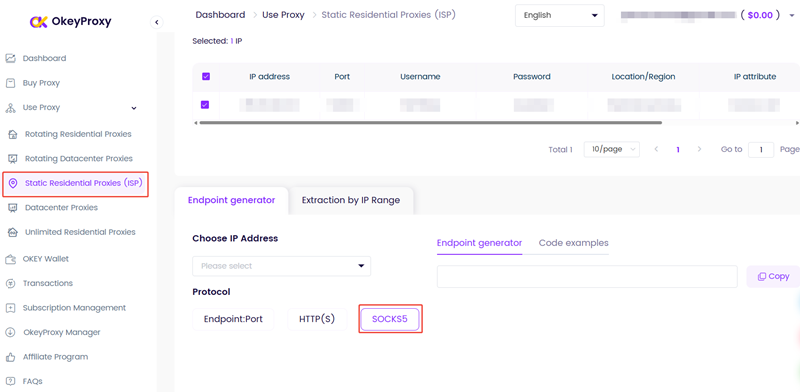
Task: Select Datacenter Proxies menu item
Action: tap(61, 208)
